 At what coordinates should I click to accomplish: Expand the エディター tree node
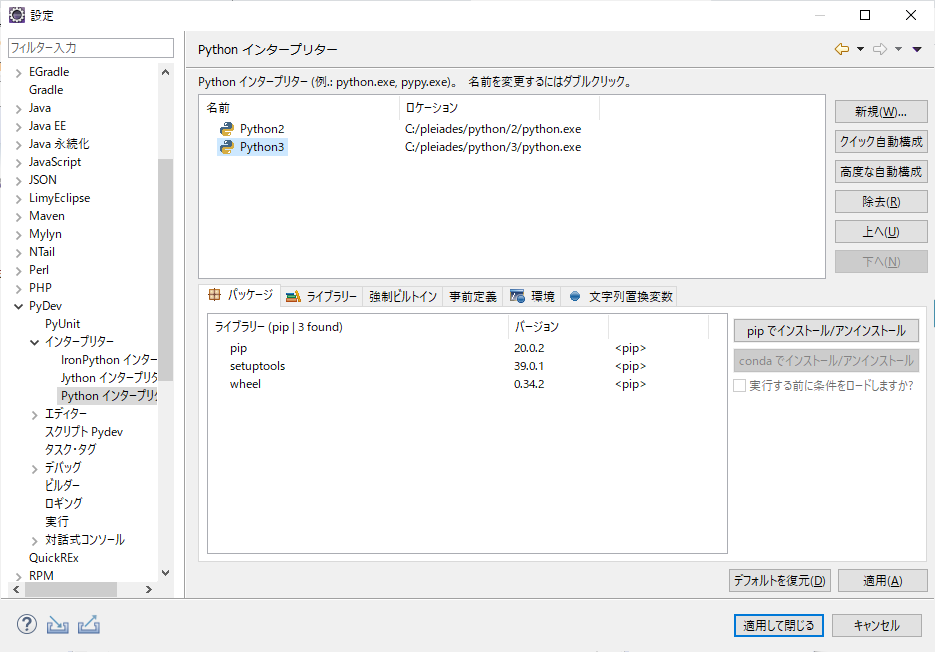(35, 415)
